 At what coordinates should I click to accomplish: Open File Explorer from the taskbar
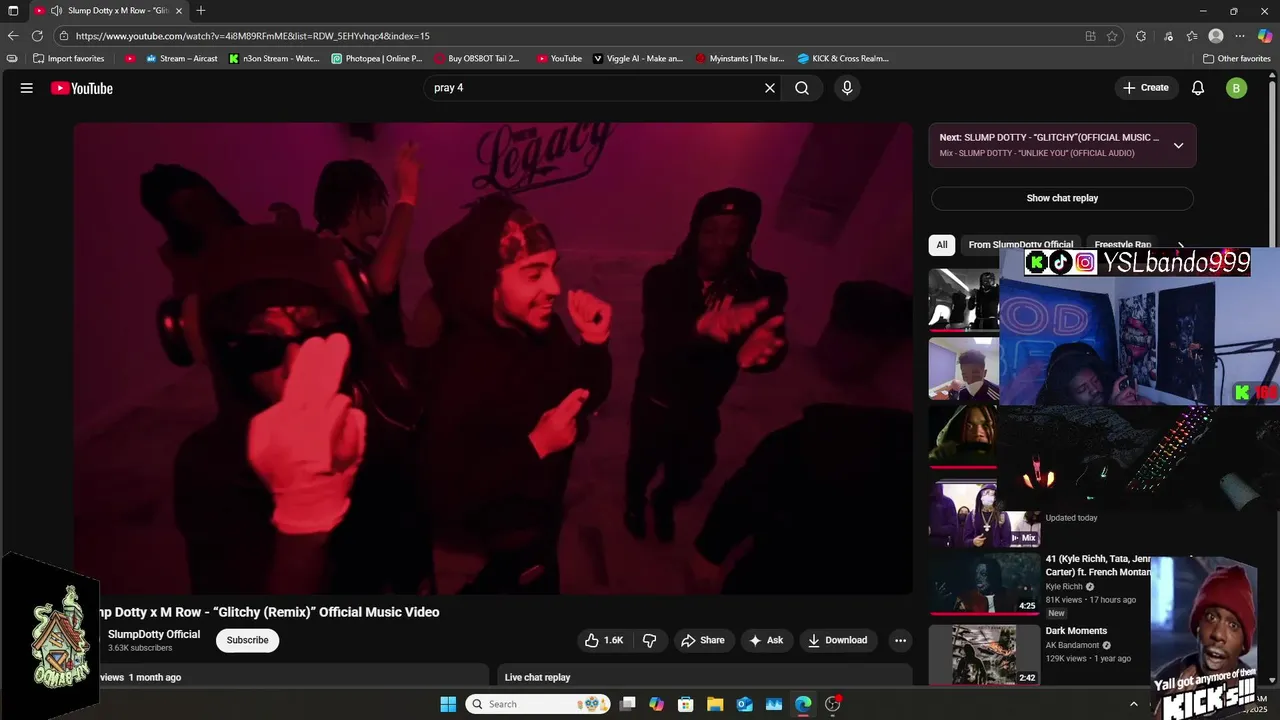716,704
